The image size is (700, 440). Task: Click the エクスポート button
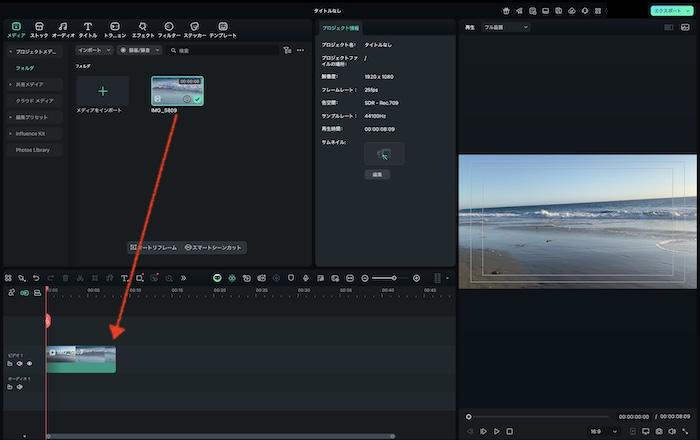[x=667, y=11]
